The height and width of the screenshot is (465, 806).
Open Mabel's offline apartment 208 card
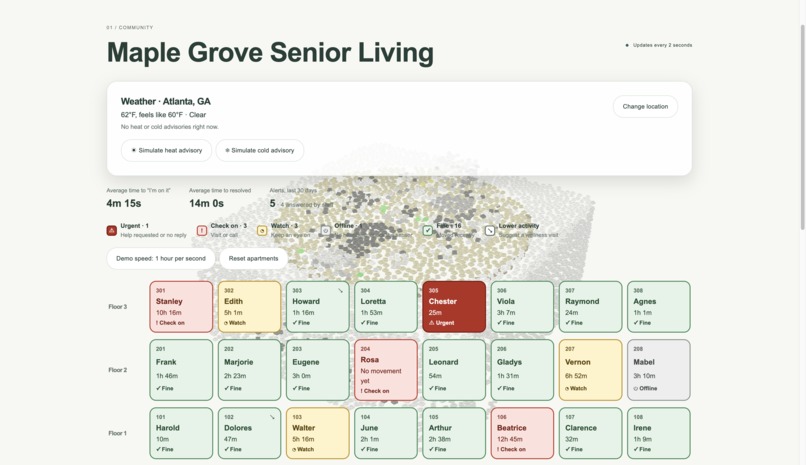pyautogui.click(x=658, y=370)
